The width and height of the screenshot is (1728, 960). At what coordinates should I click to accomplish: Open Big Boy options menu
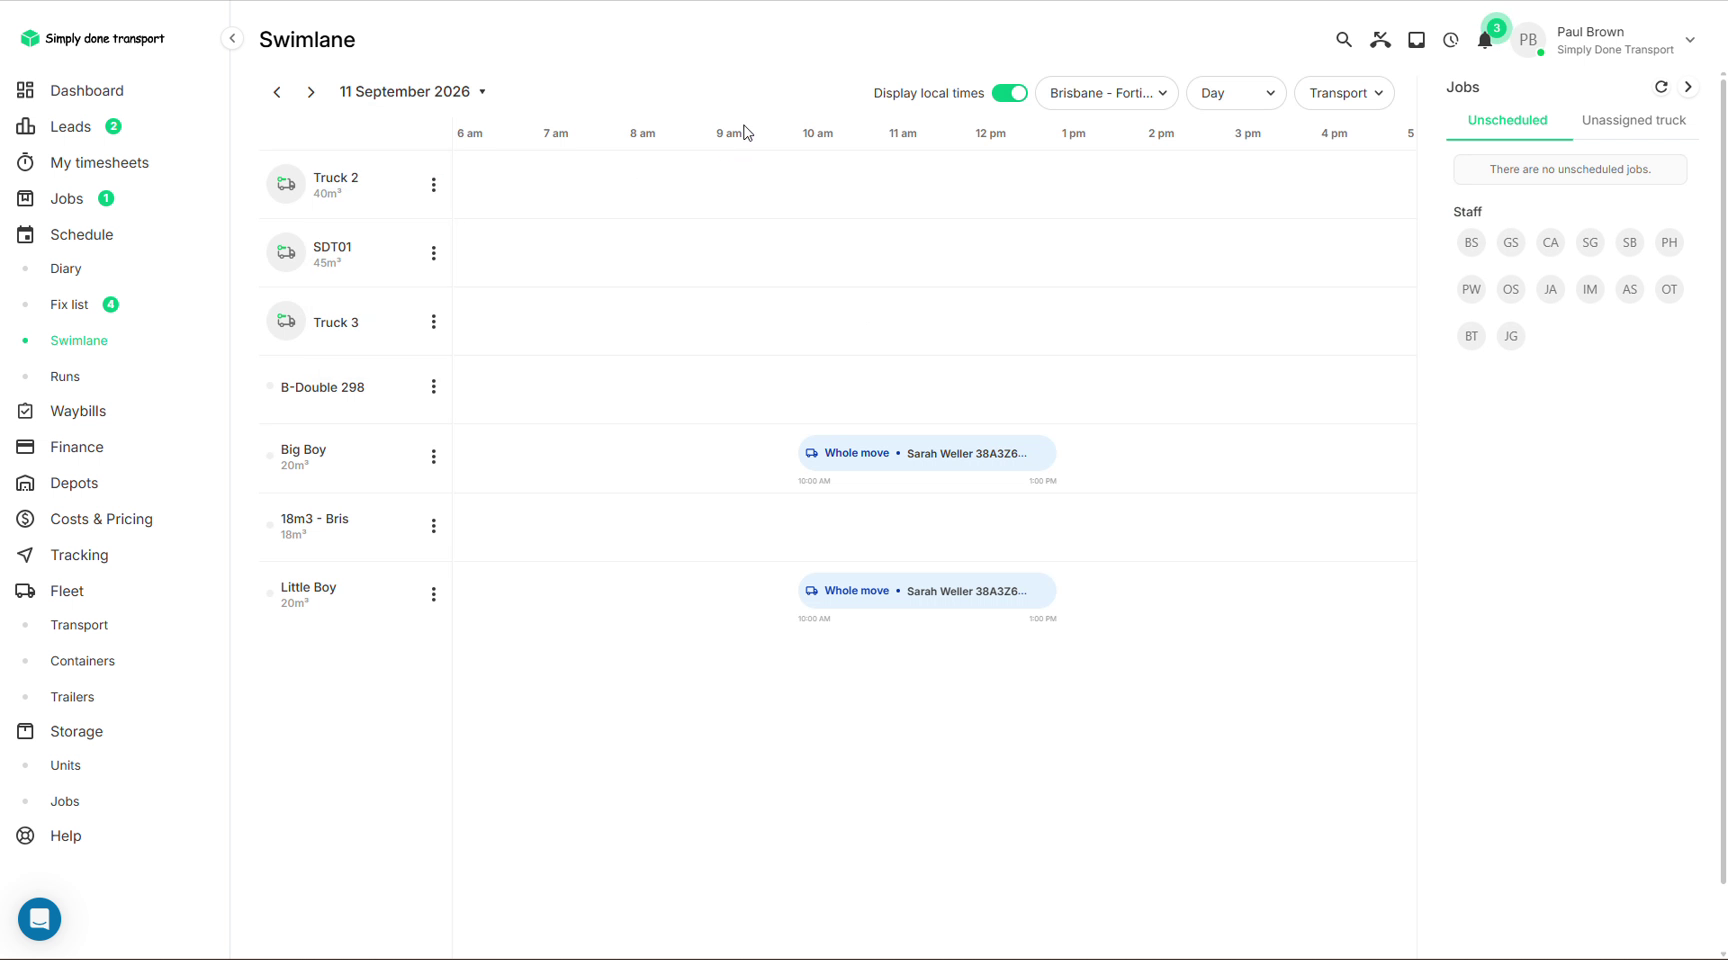coord(434,457)
